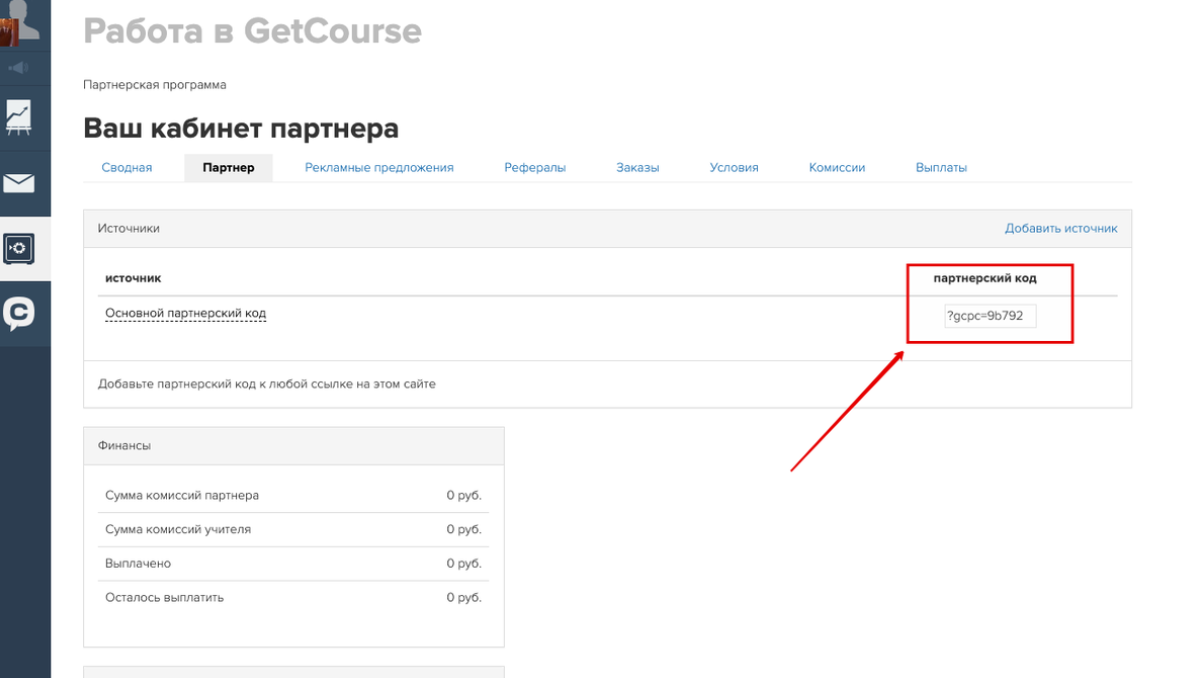Select the Партнер tab
This screenshot has height=678, width=1187.
point(228,167)
